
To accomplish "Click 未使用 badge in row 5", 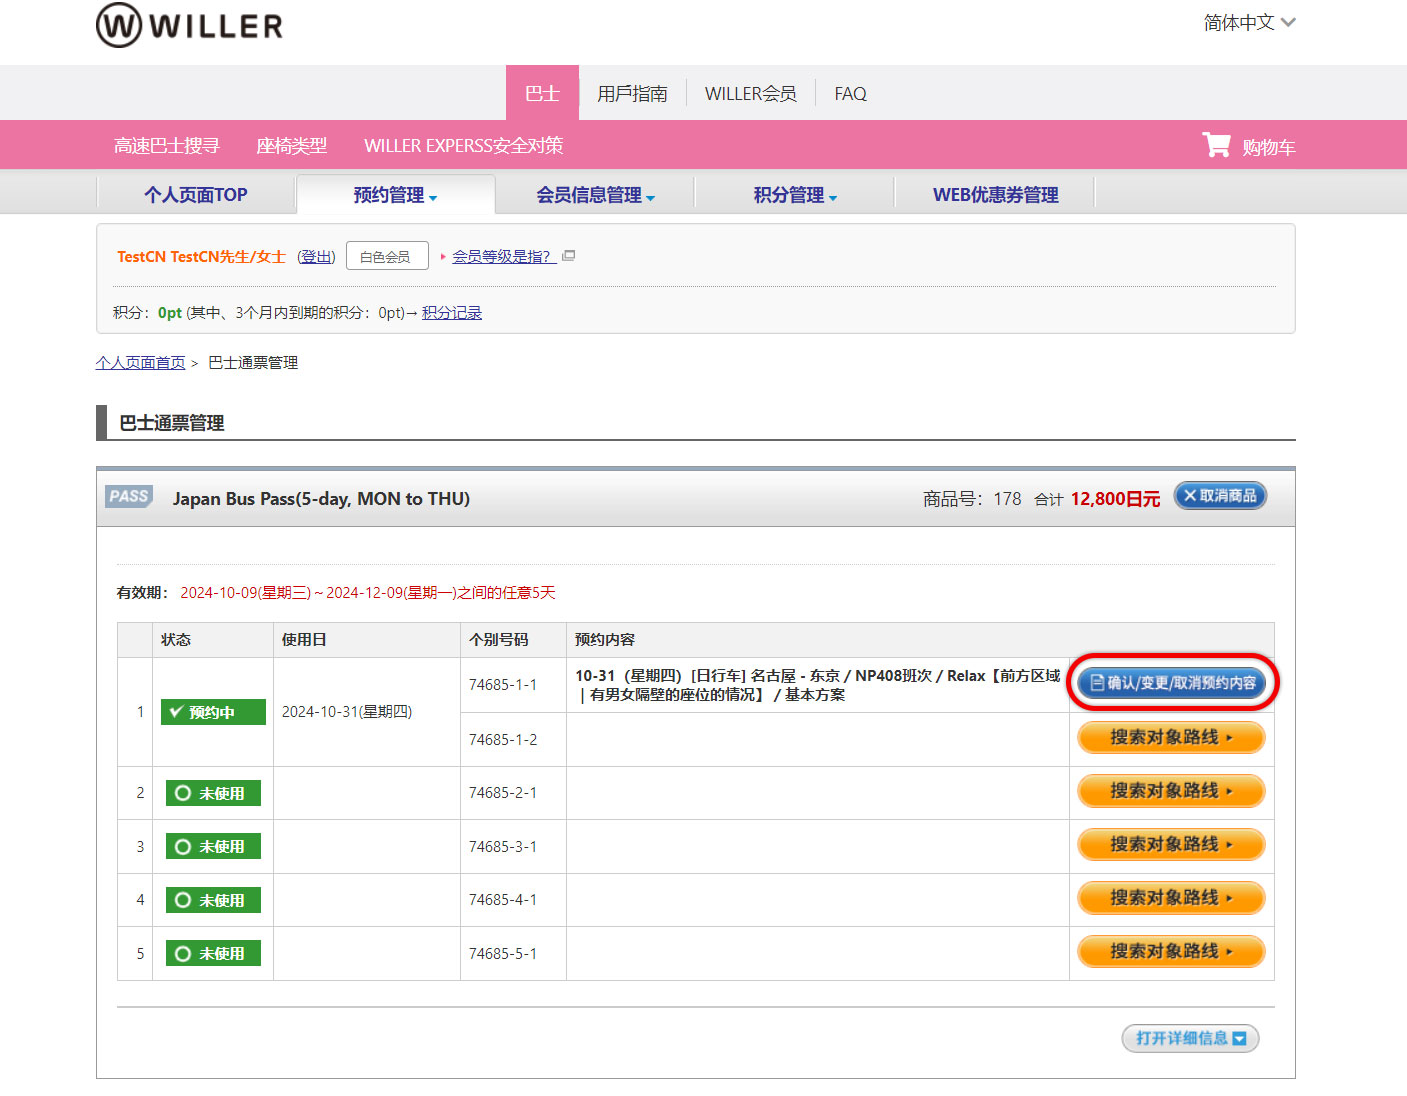I will pos(213,953).
